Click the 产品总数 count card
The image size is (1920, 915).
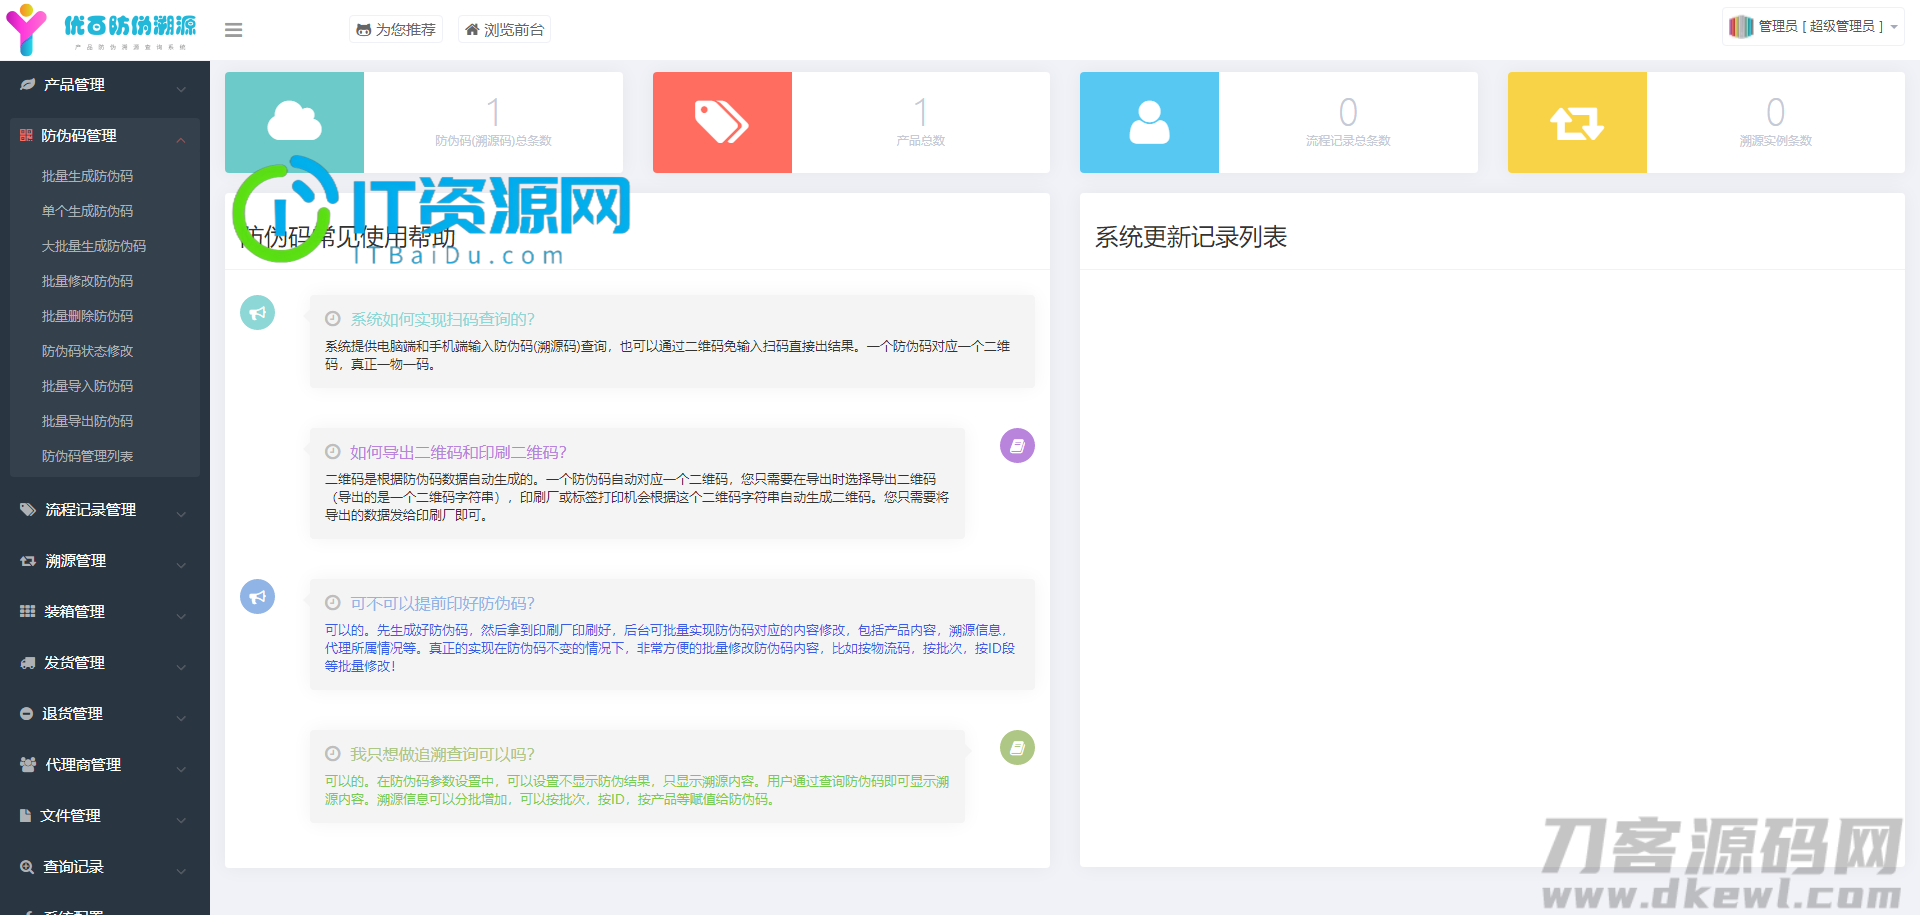tap(921, 122)
